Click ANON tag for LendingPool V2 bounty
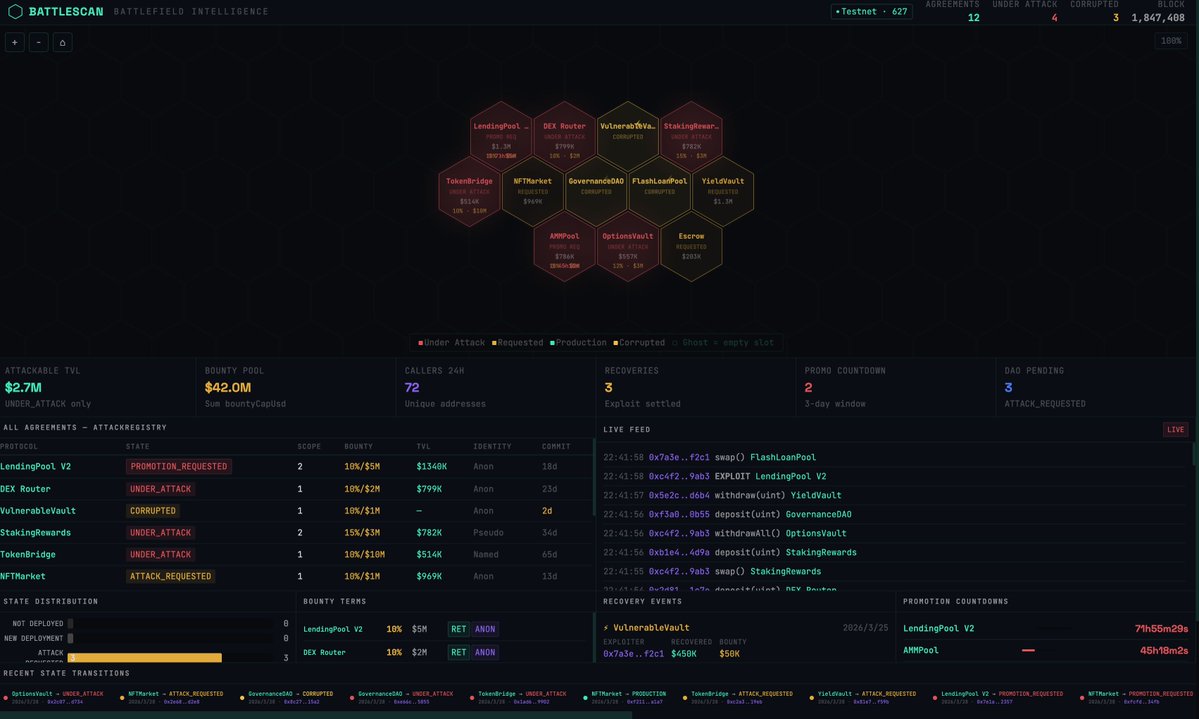The width and height of the screenshot is (1199, 719). point(485,630)
